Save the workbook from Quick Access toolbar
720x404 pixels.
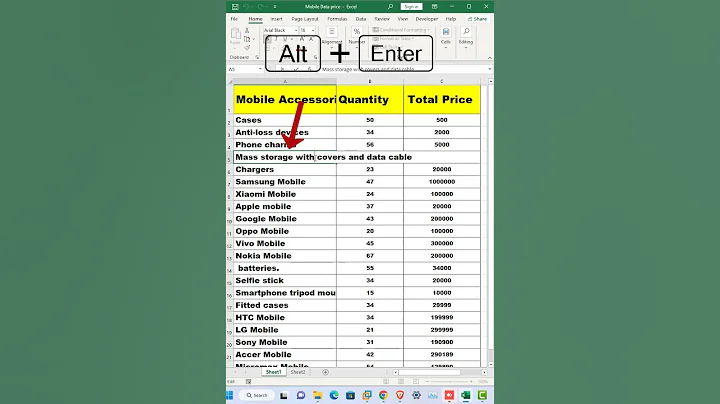pyautogui.click(x=235, y=7)
